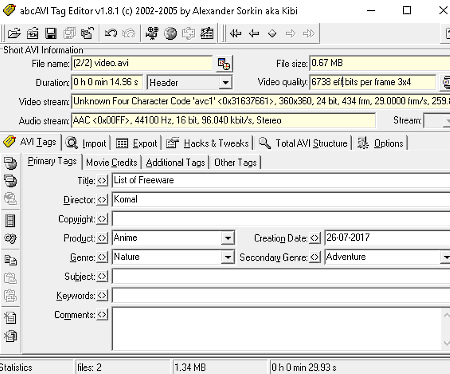Click the <> button beside Copyright
This screenshot has width=450, height=374.
[x=102, y=219]
